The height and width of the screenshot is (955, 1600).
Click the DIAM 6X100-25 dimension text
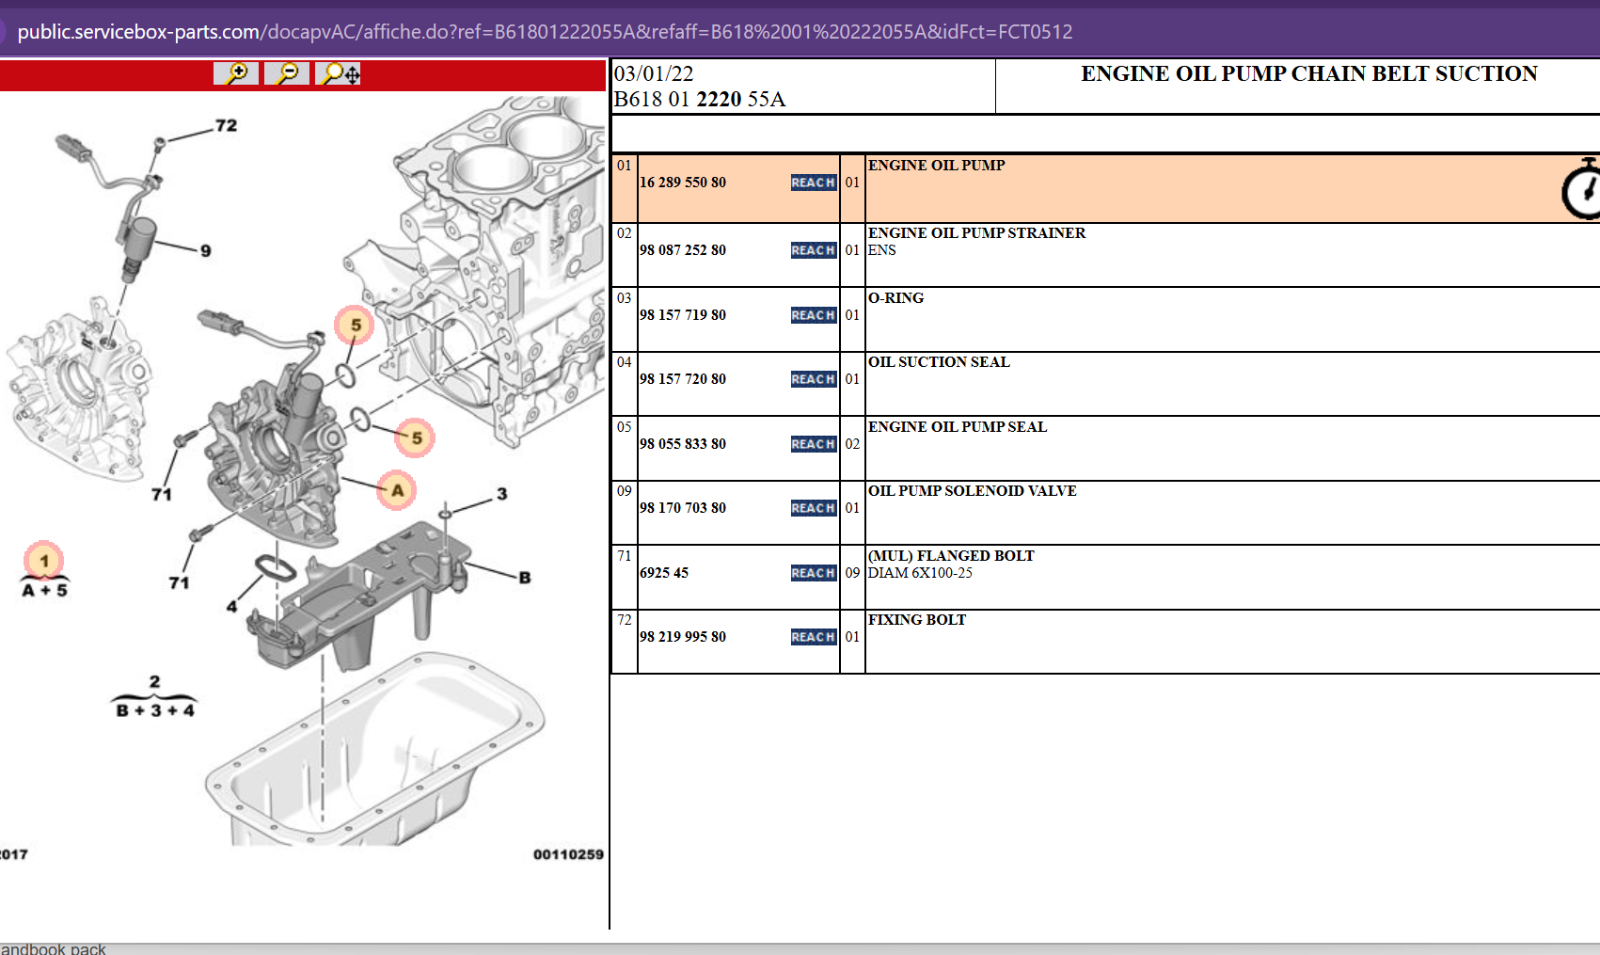[920, 573]
